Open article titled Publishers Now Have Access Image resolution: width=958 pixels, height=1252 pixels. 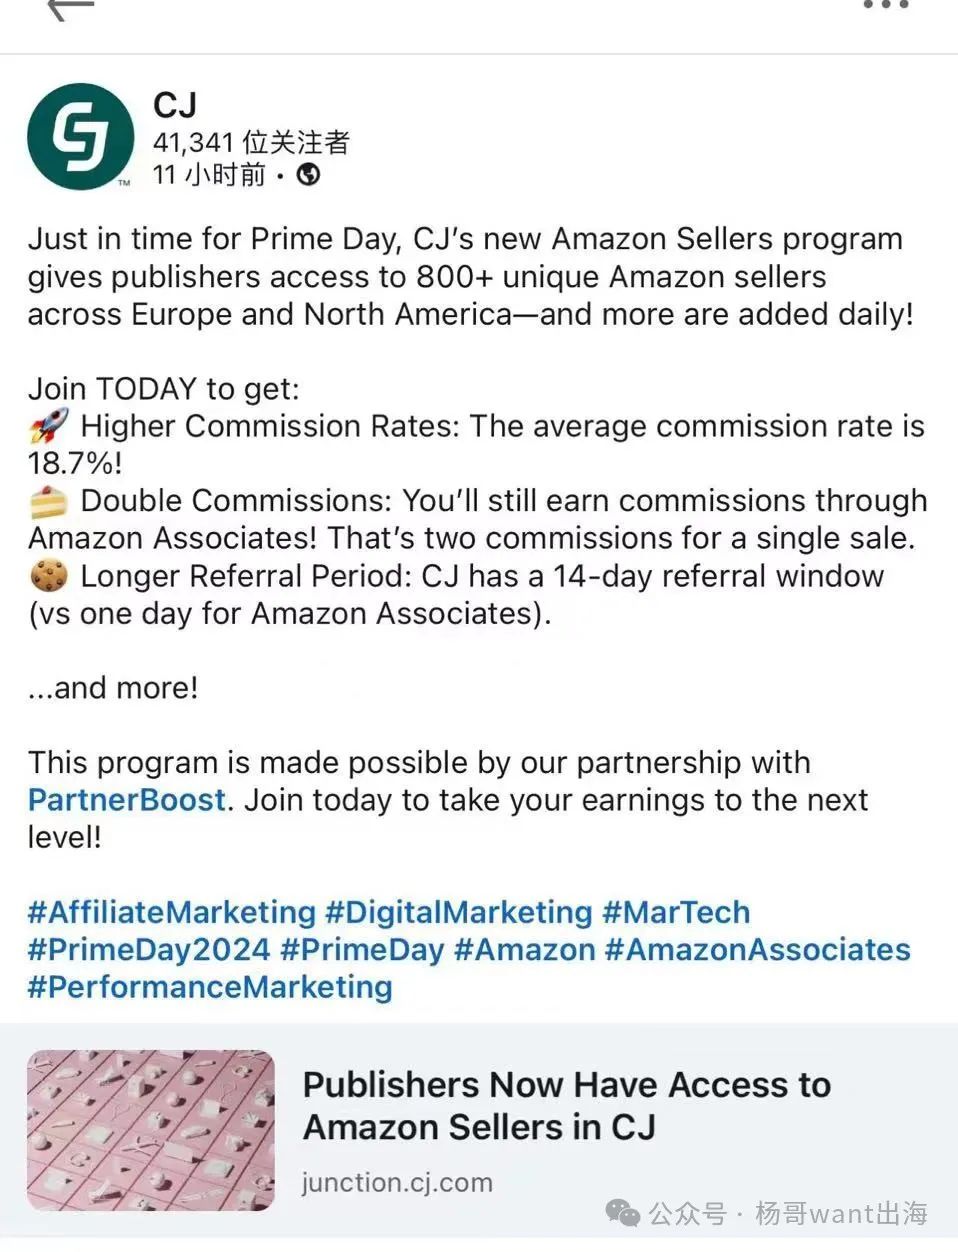coord(566,1106)
